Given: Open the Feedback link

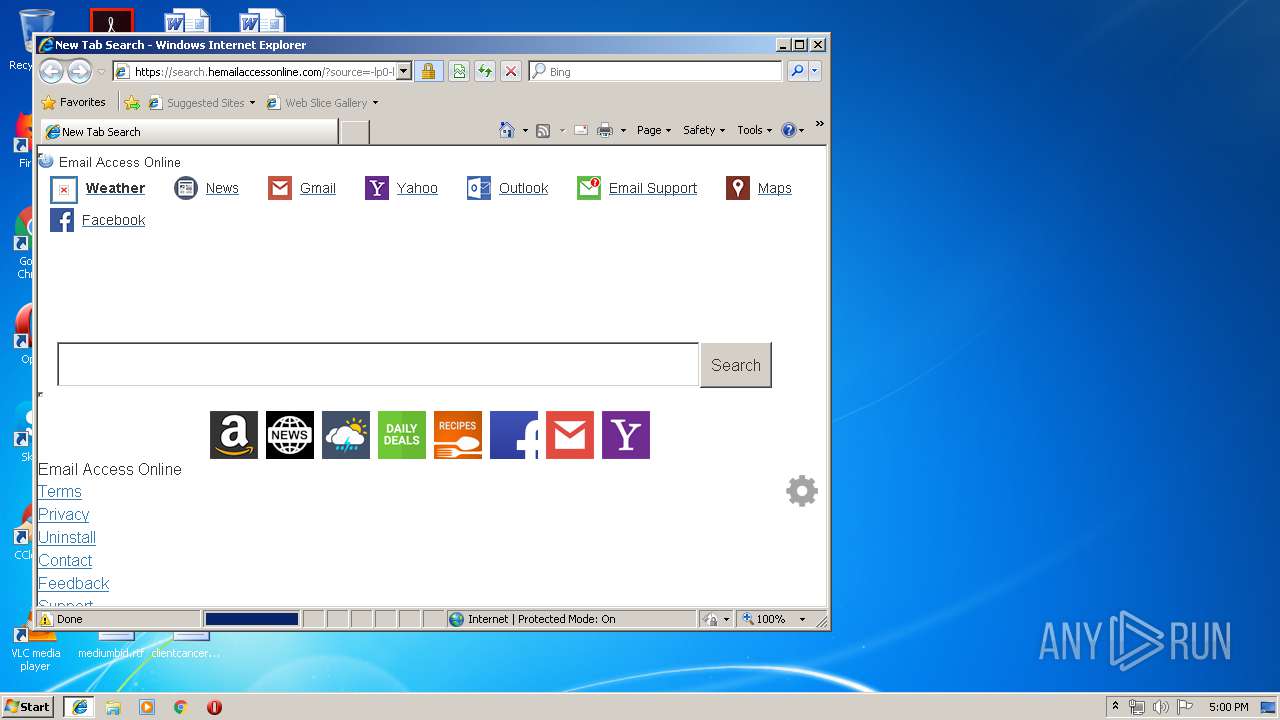Looking at the screenshot, I should 74,584.
